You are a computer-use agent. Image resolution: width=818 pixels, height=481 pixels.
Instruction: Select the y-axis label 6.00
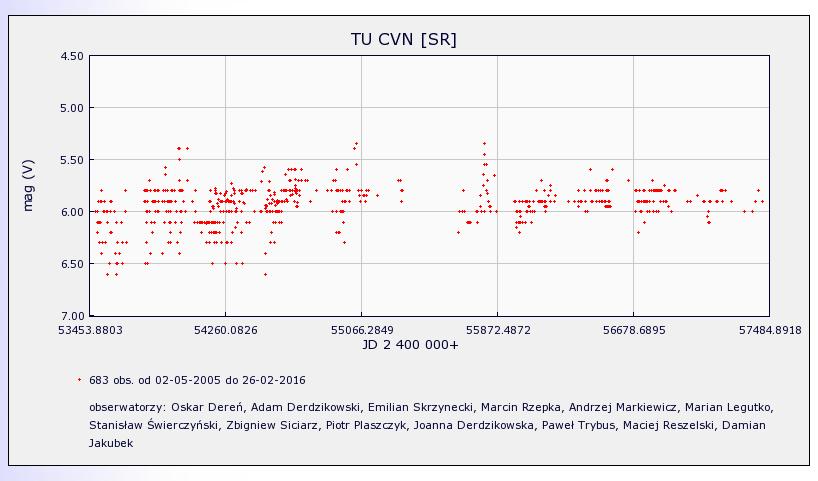pos(72,212)
